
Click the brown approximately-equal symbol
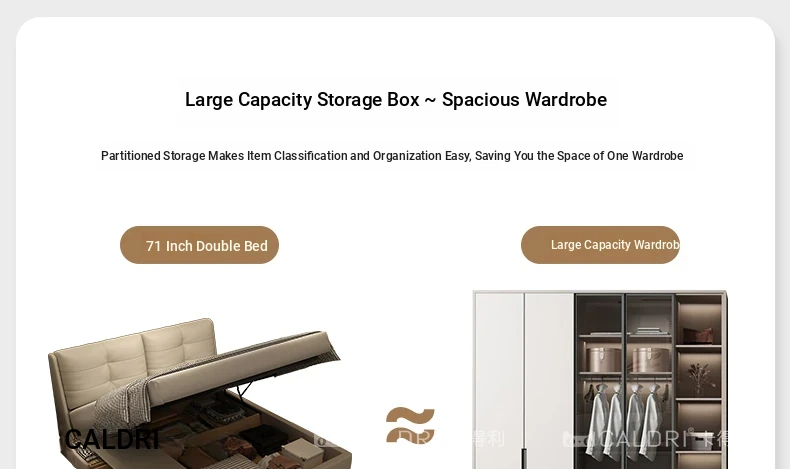(x=410, y=425)
